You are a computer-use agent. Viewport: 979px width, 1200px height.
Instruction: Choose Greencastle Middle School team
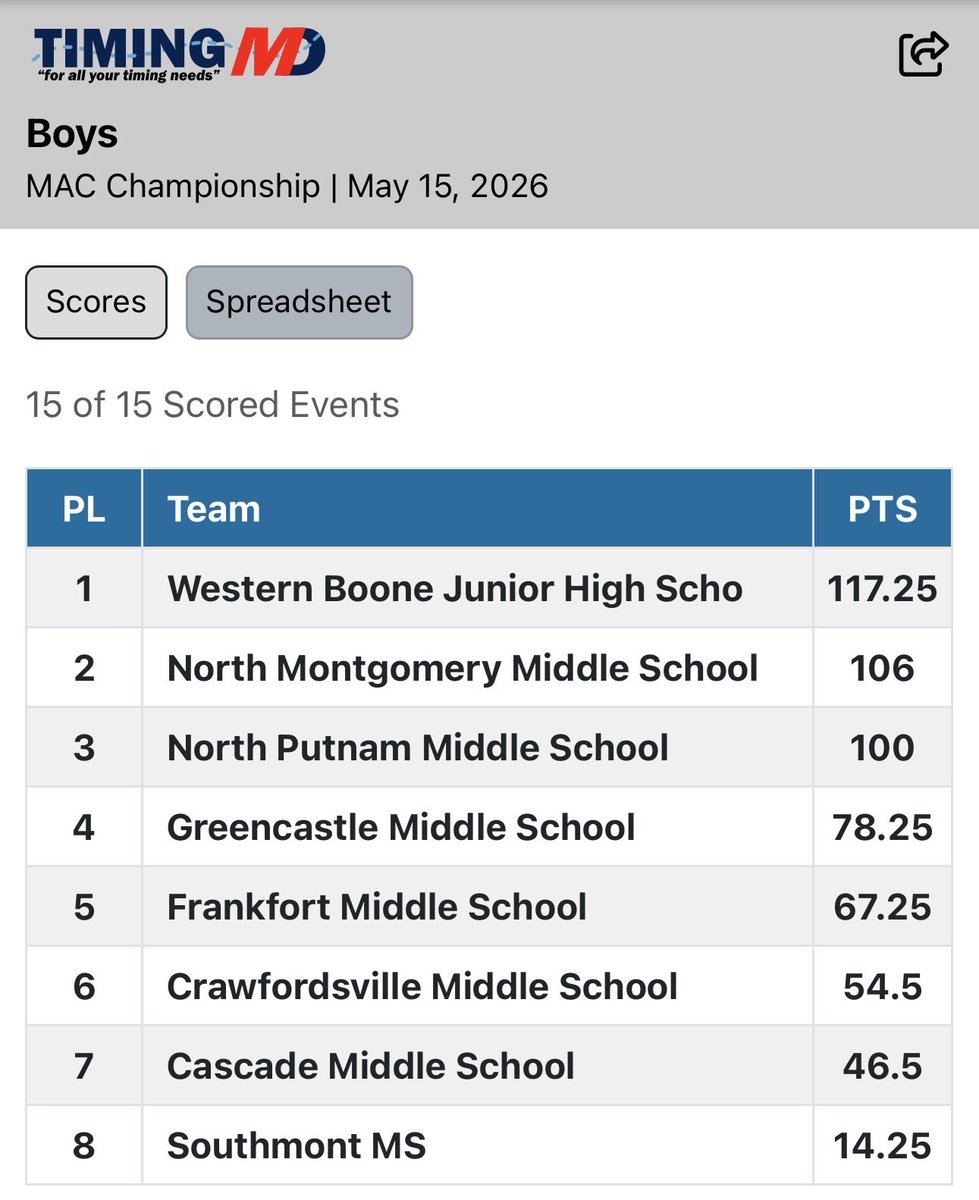pyautogui.click(x=489, y=827)
